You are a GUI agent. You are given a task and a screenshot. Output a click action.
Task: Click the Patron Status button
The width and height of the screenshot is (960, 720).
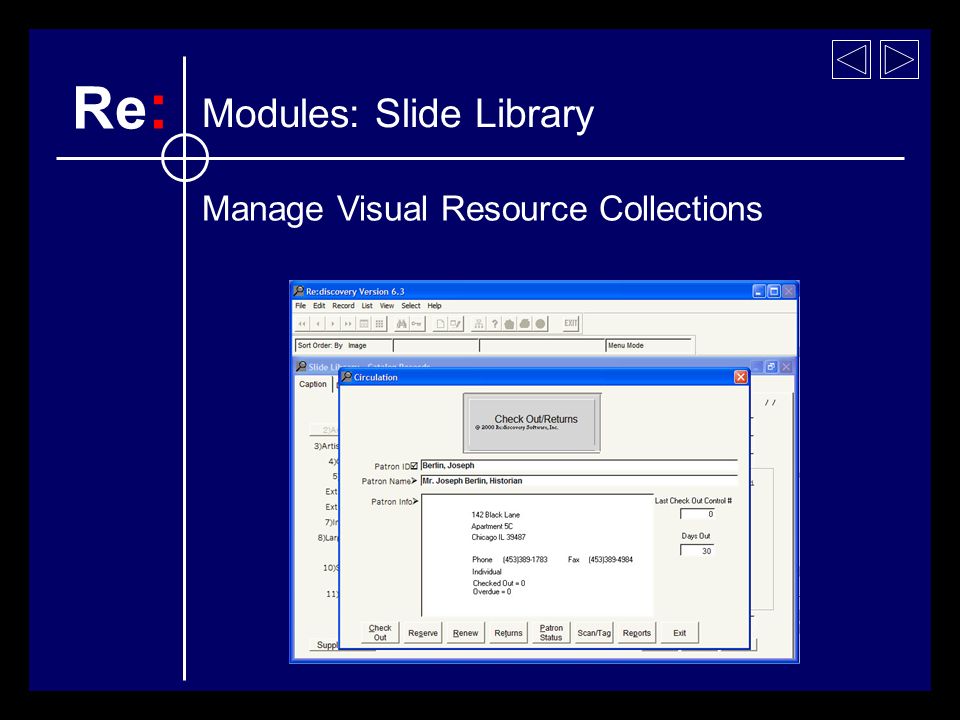[551, 632]
